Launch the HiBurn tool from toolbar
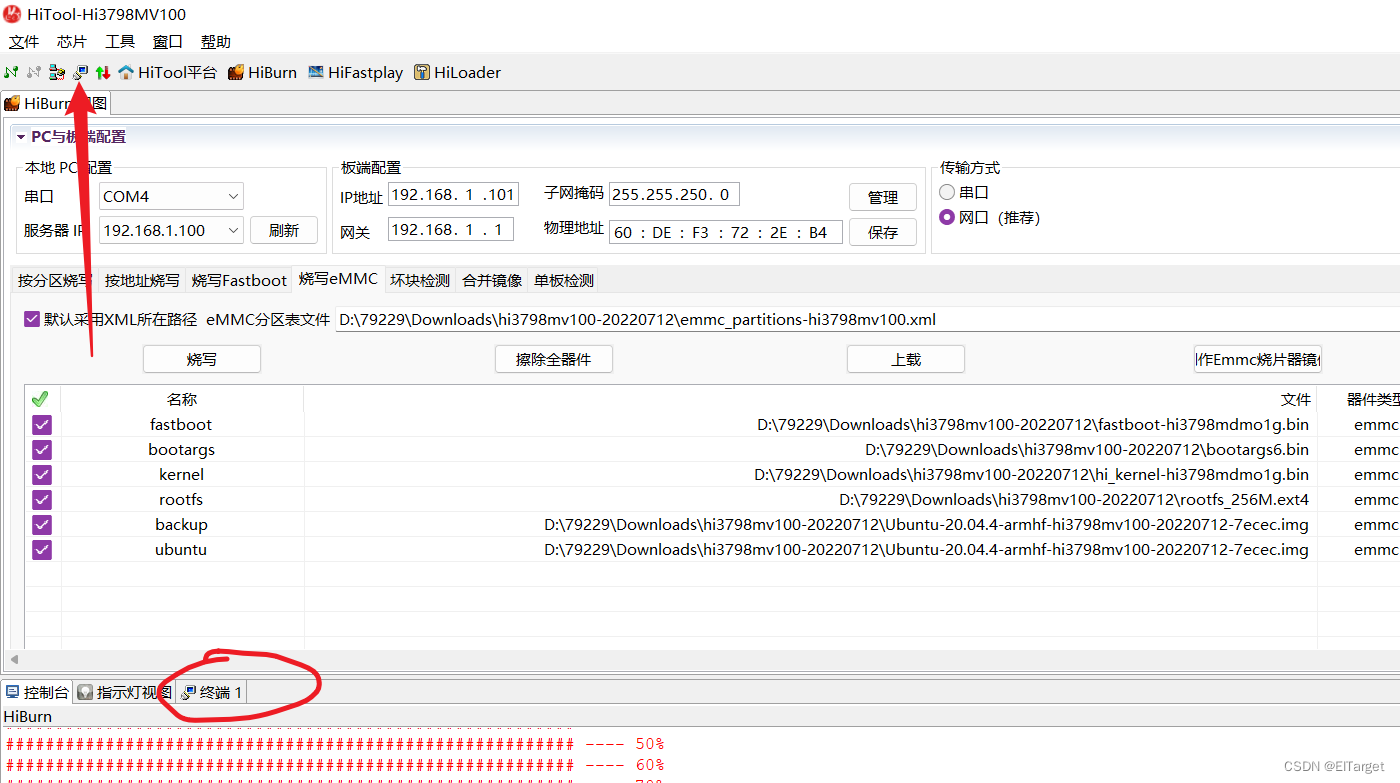1400x783 pixels. pyautogui.click(x=262, y=72)
